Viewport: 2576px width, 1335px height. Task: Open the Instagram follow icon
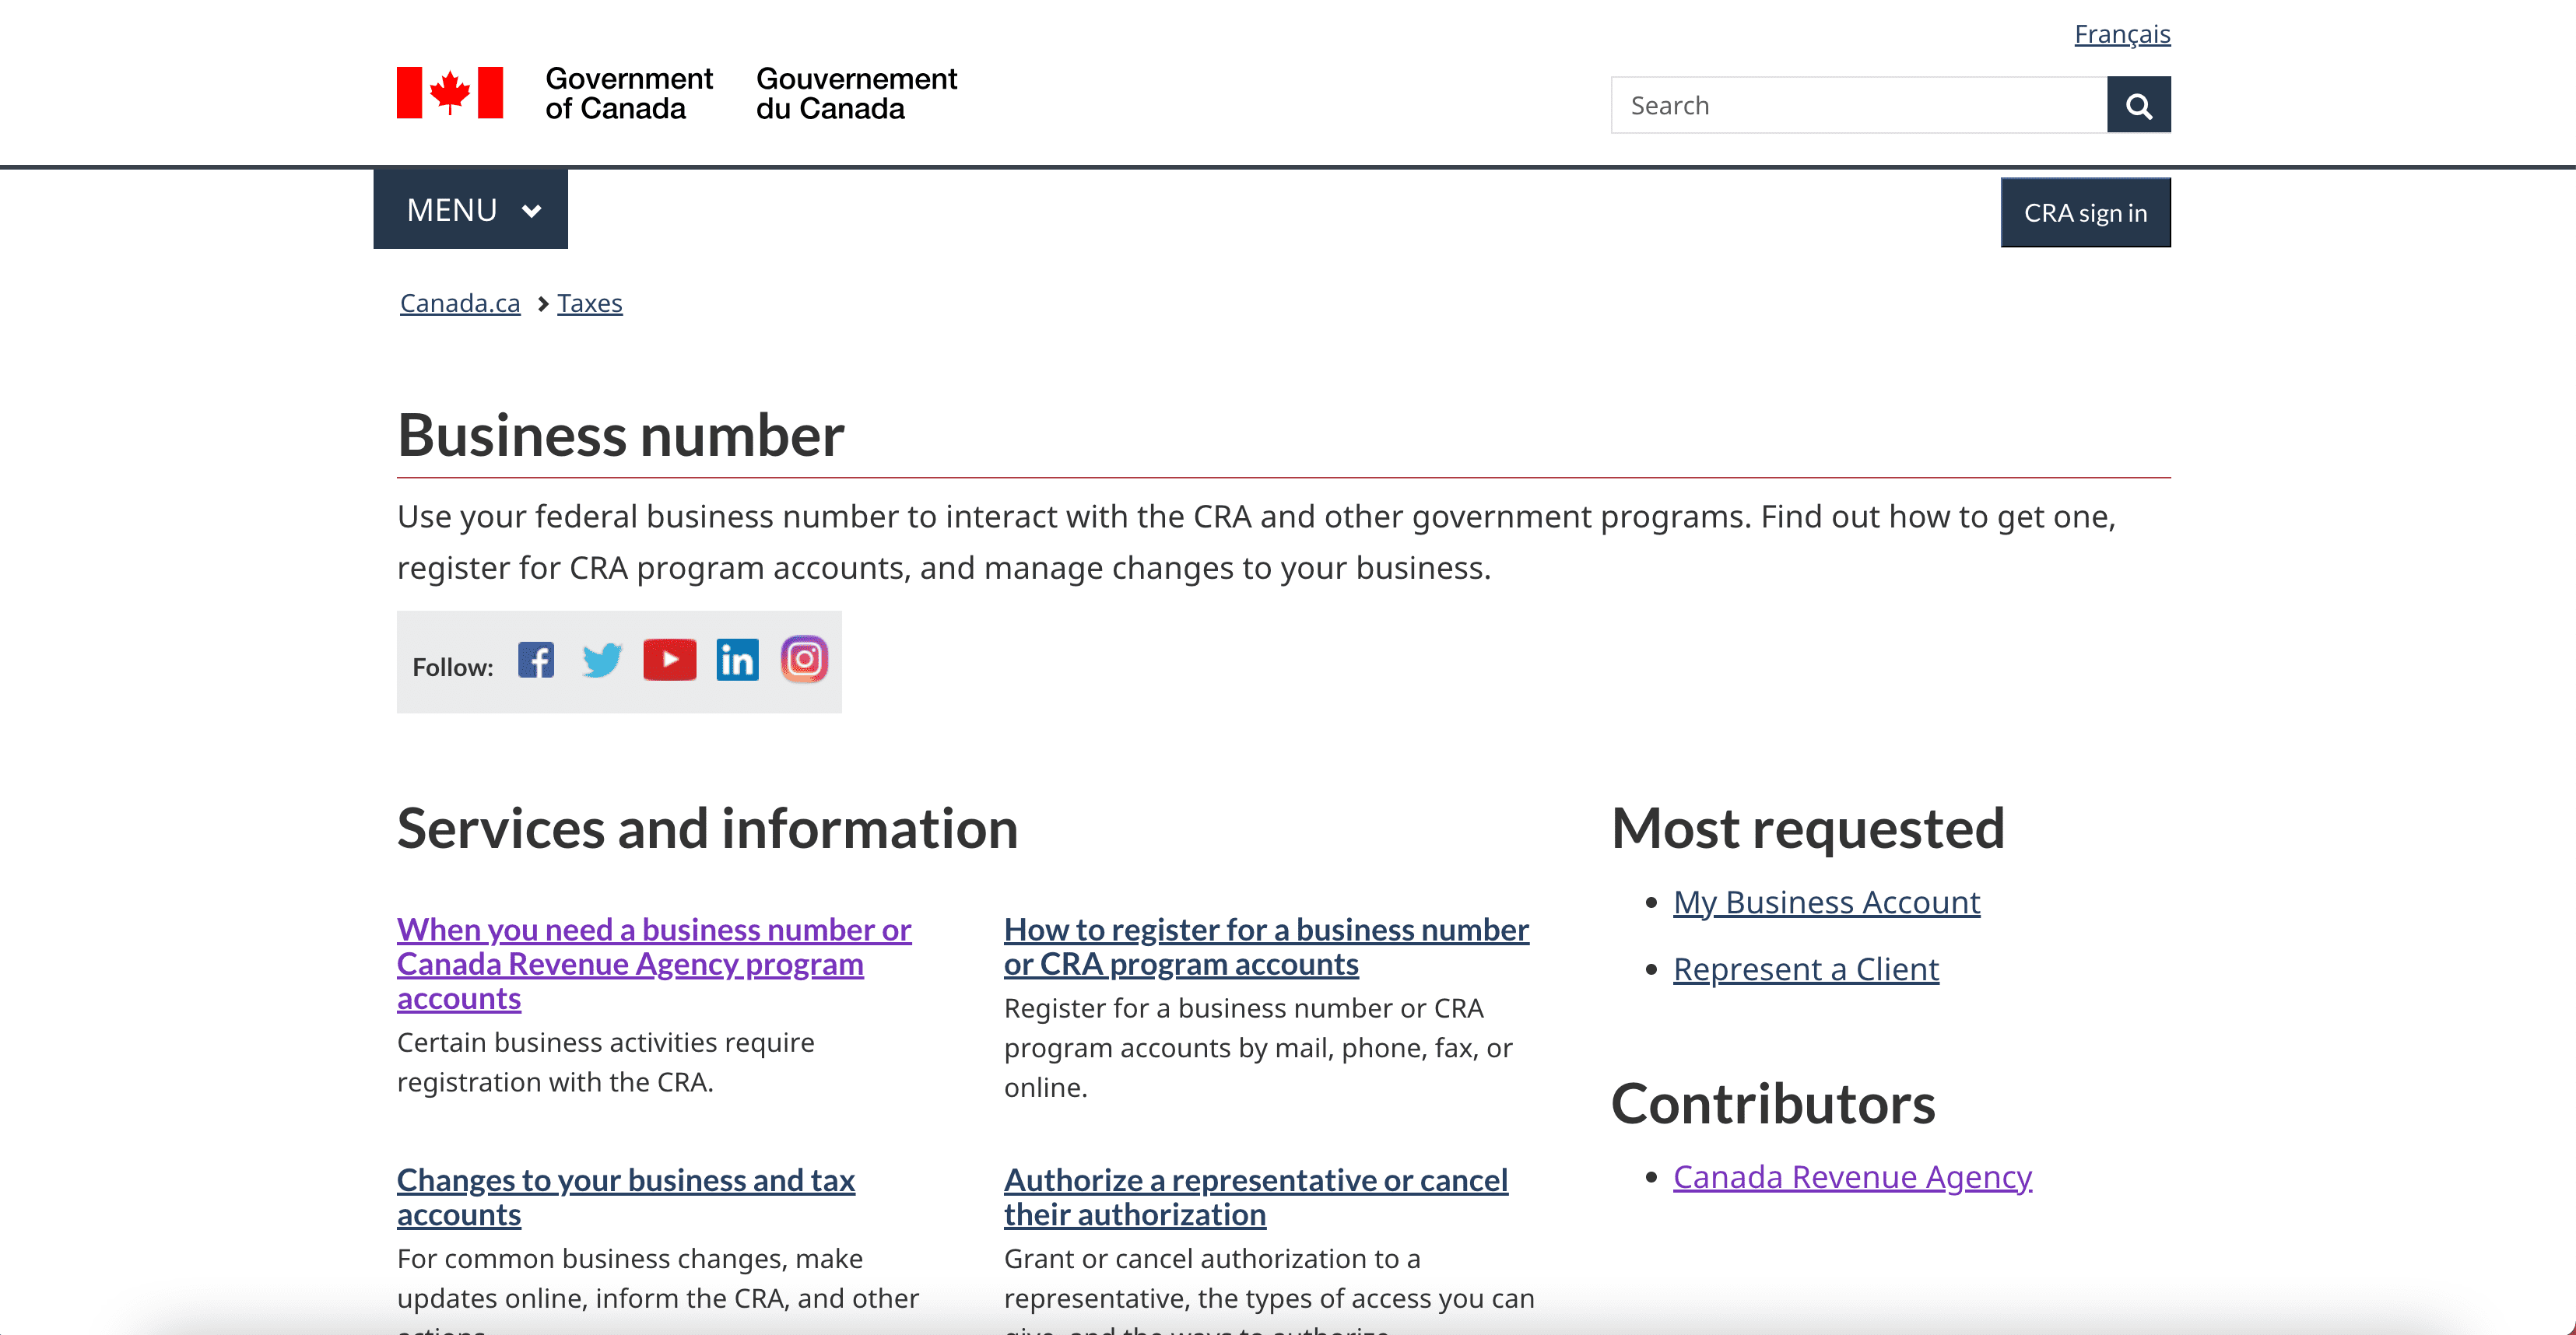coord(804,660)
